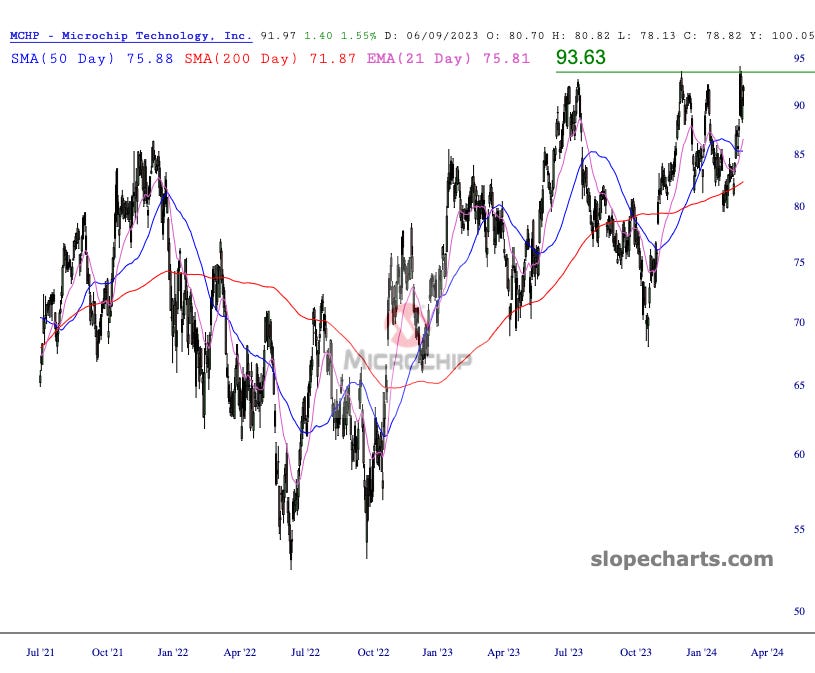
Task: Click the H: 80.82 high value
Action: tap(581, 36)
